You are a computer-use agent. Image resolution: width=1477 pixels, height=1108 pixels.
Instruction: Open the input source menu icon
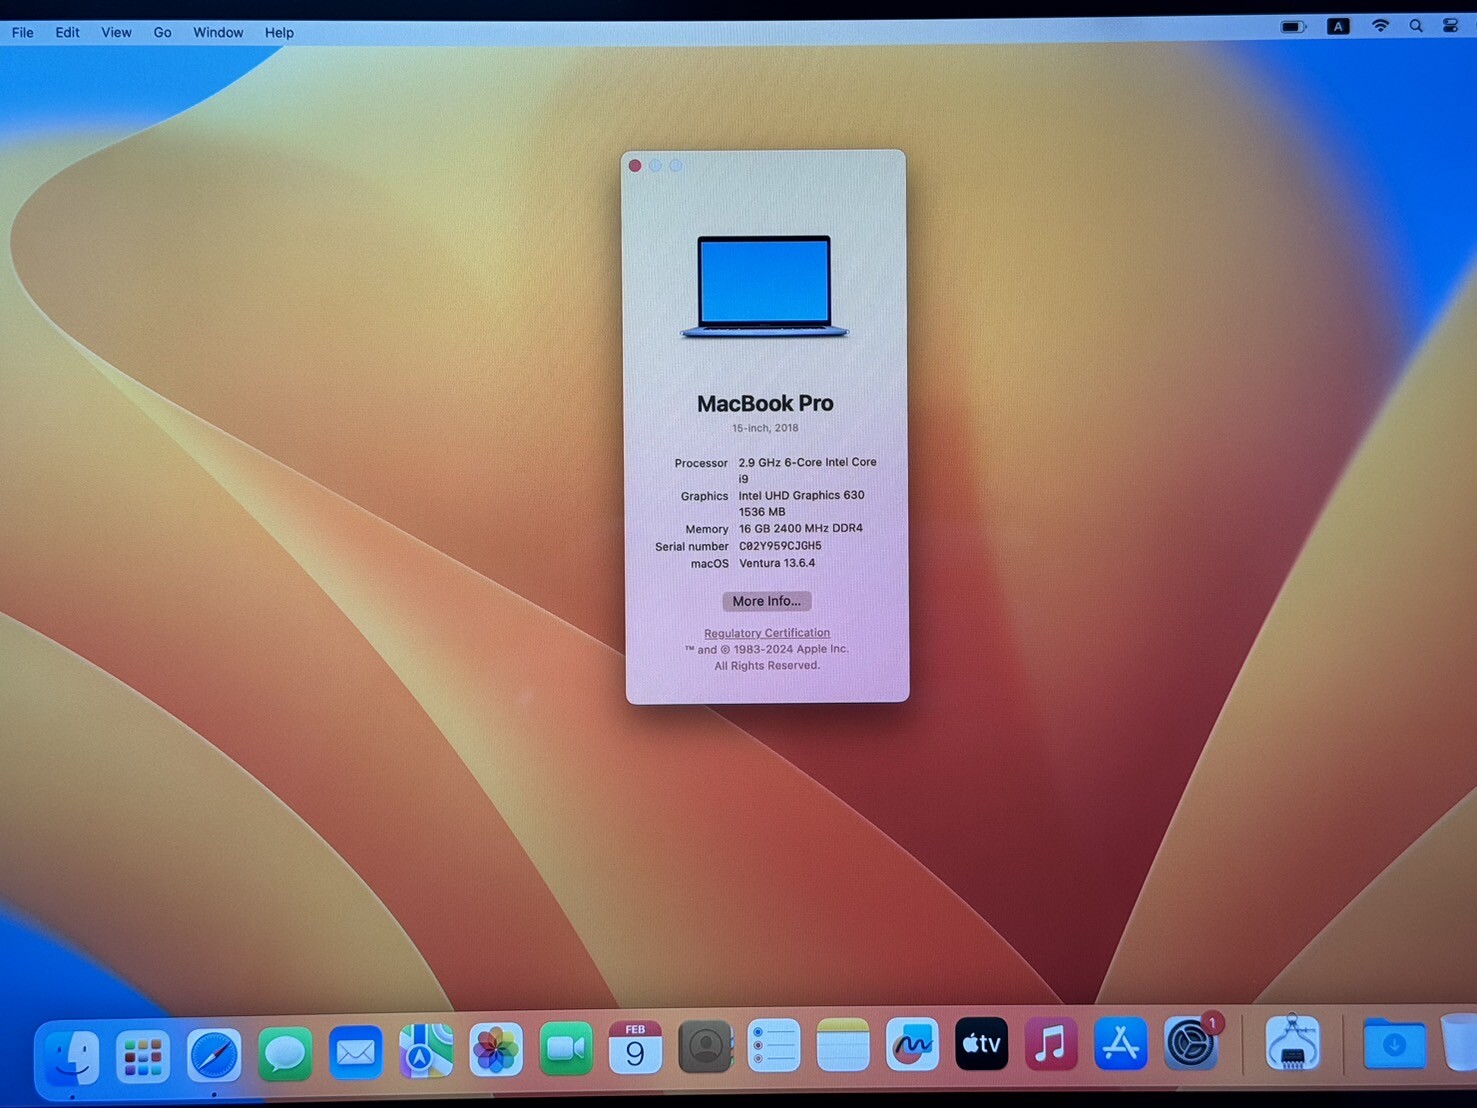[1338, 27]
